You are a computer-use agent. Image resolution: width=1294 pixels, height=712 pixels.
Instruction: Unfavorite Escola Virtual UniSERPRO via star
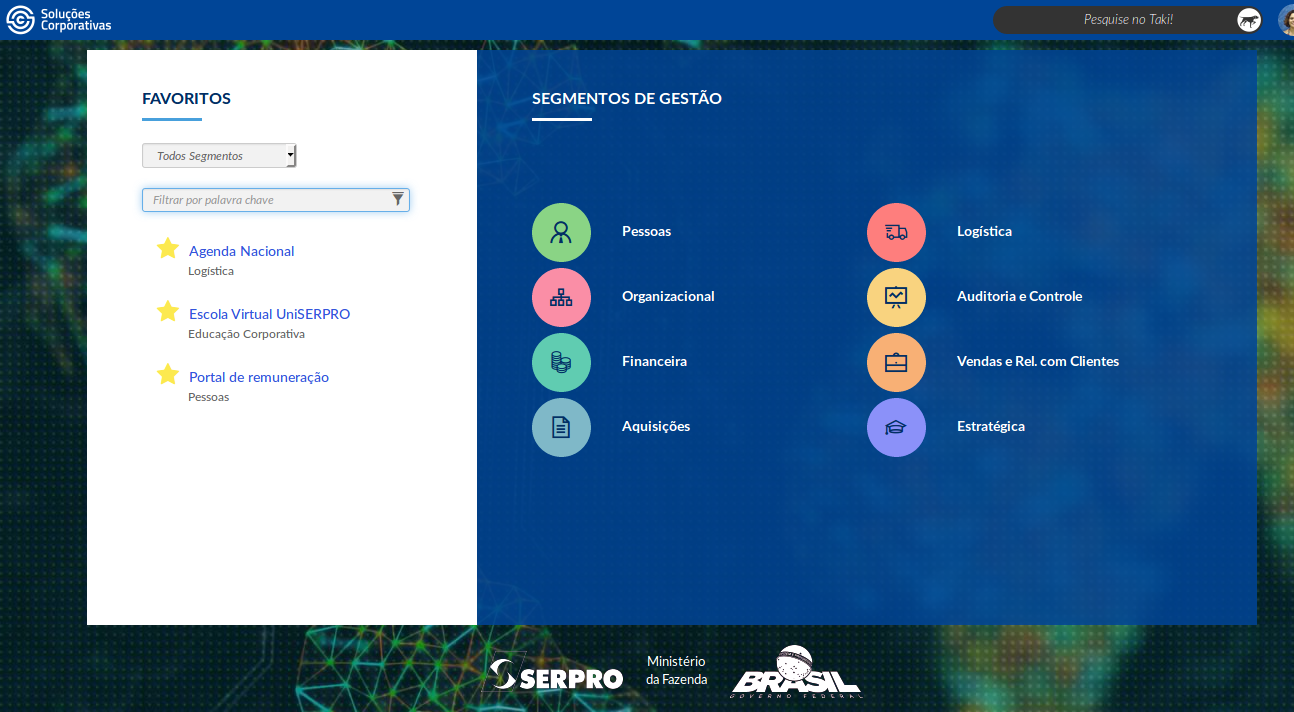(x=168, y=312)
